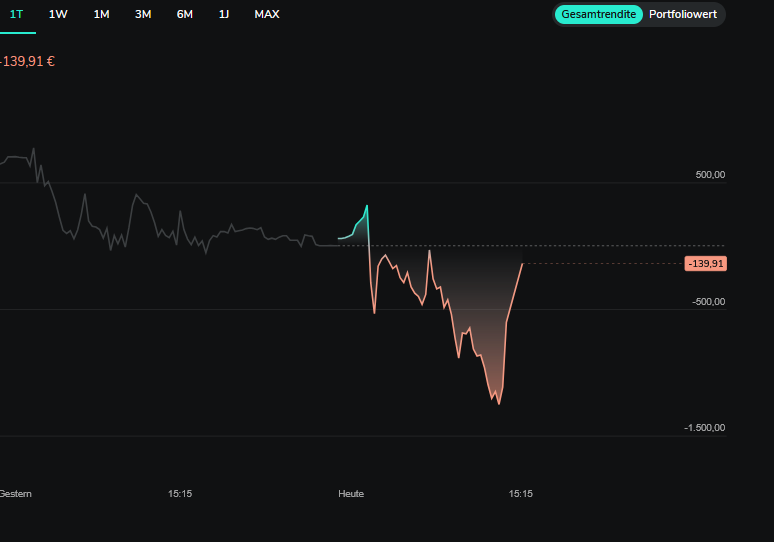This screenshot has height=542, width=774.
Task: Select the 3M time range
Action: click(143, 14)
